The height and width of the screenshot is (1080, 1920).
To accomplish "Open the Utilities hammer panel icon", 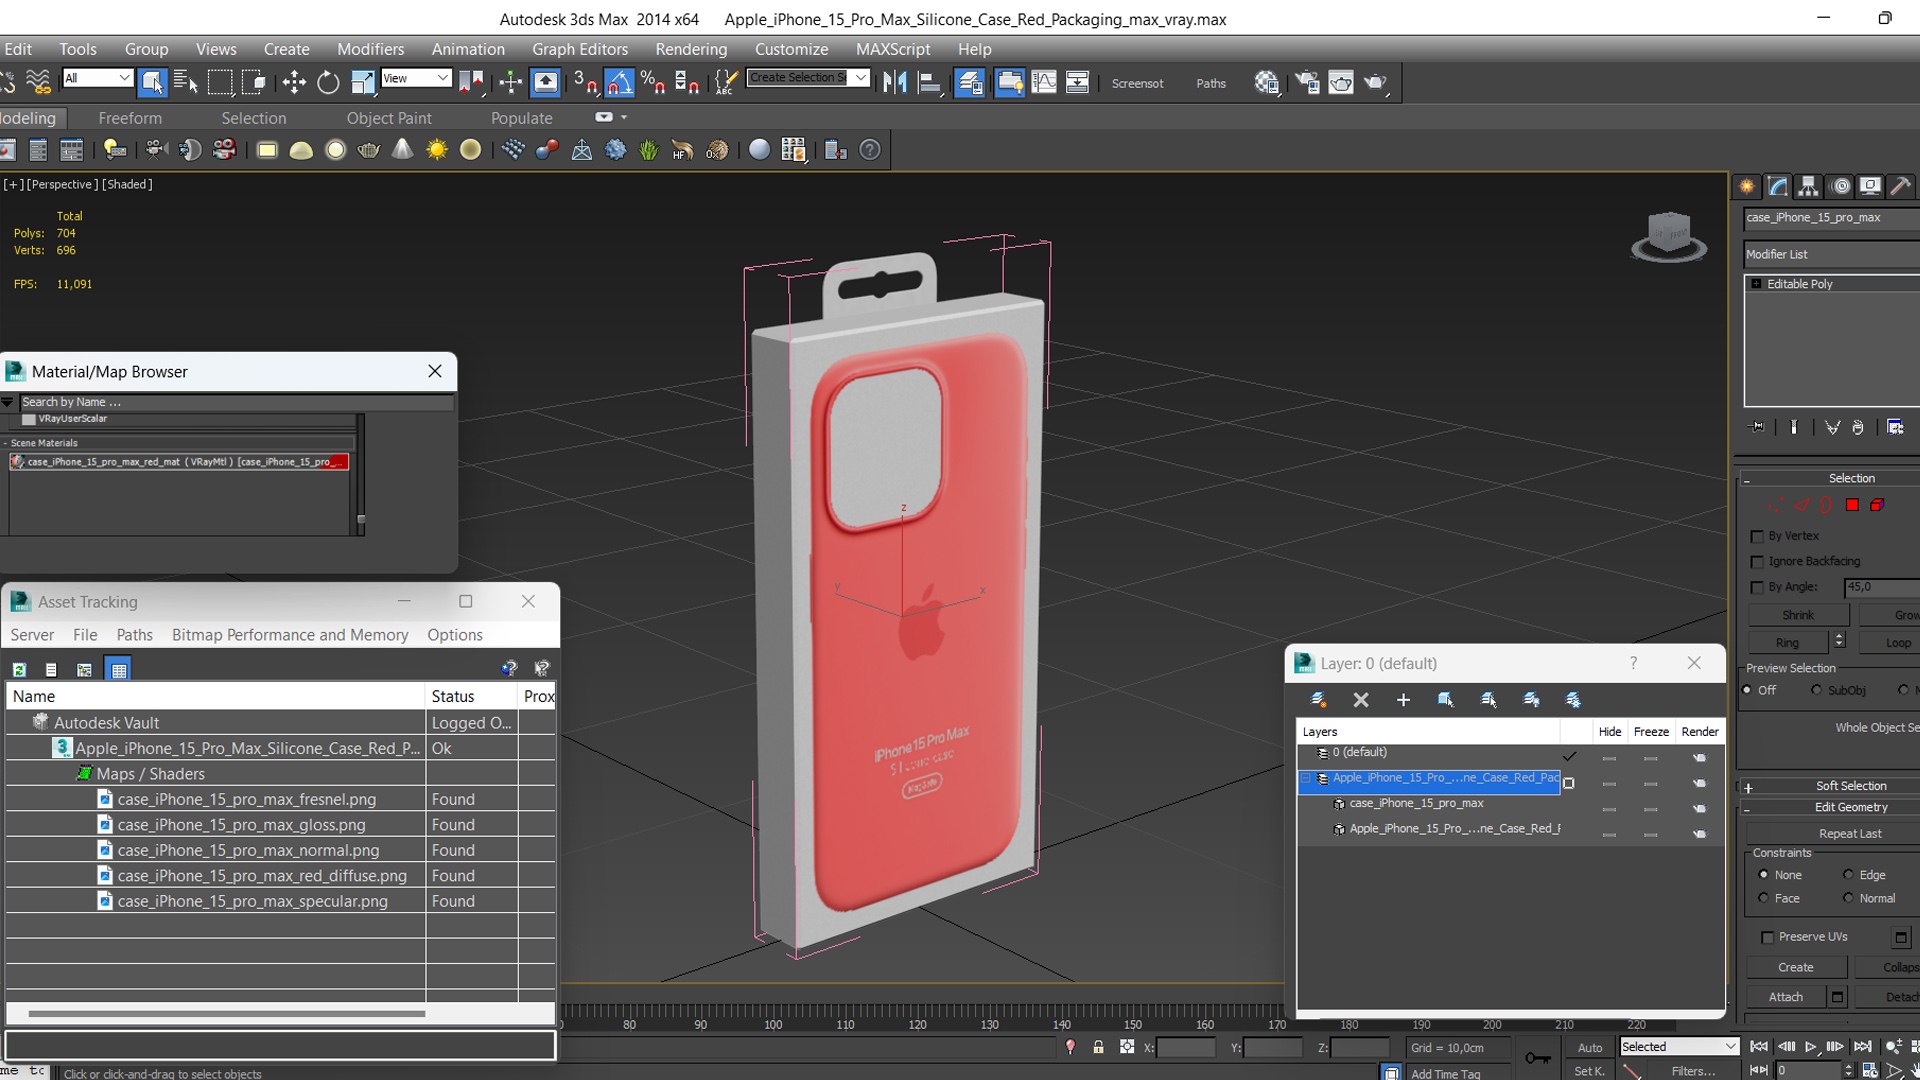I will (x=1901, y=186).
